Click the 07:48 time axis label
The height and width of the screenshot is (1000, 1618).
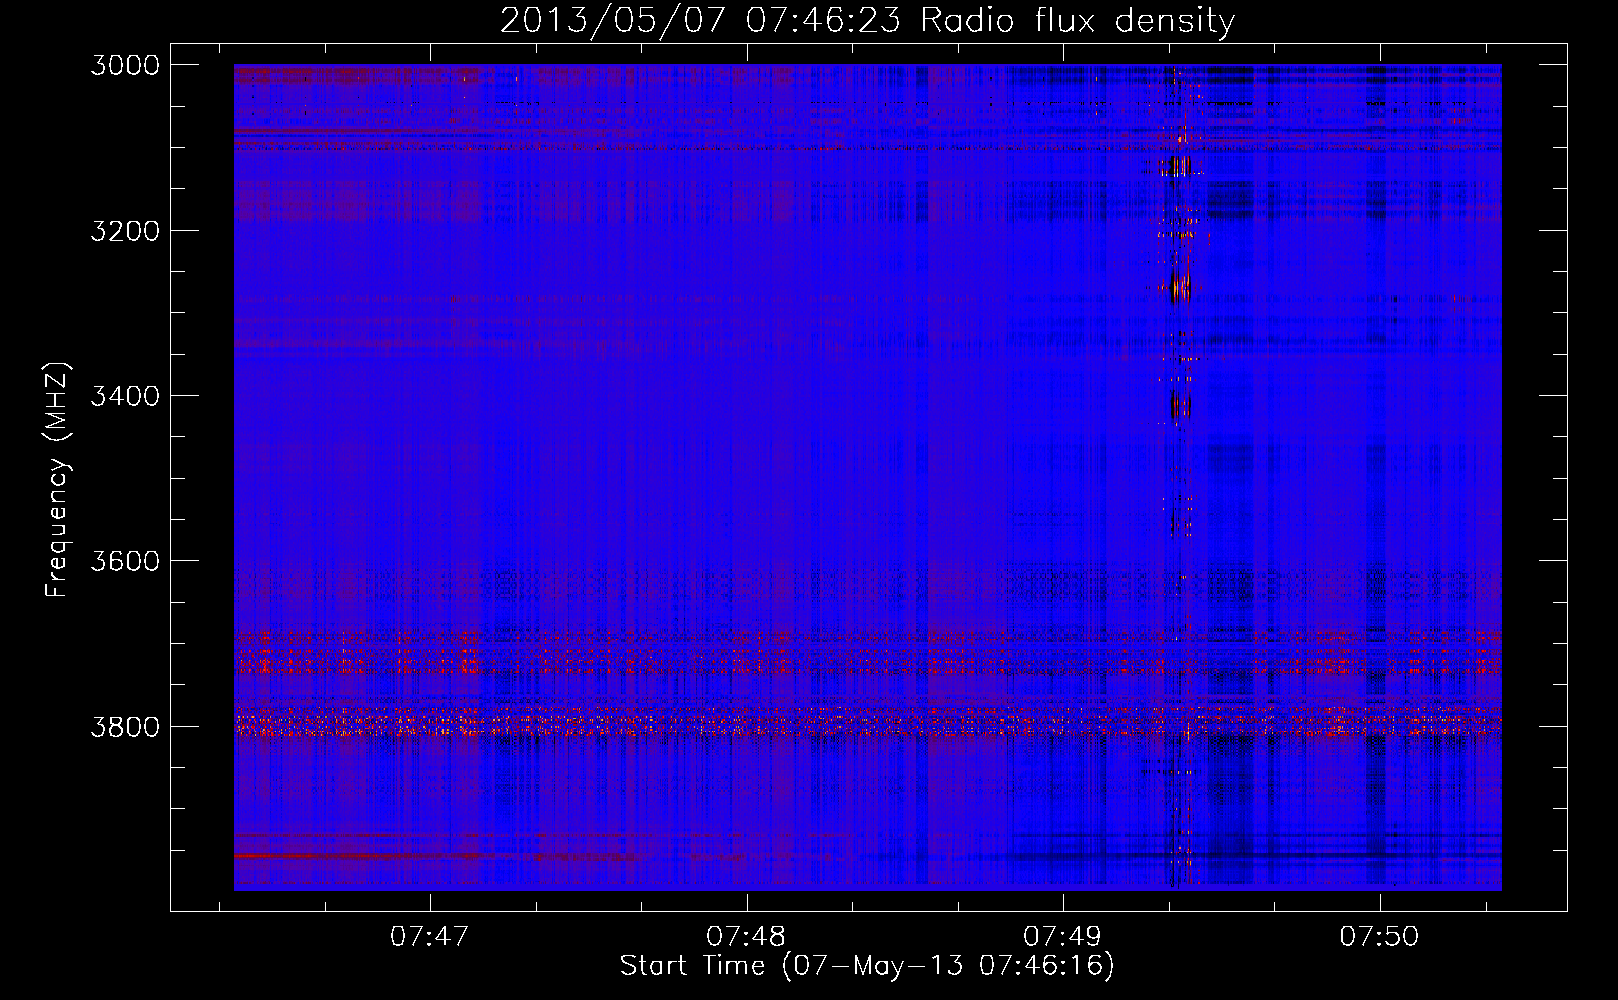coord(746,936)
